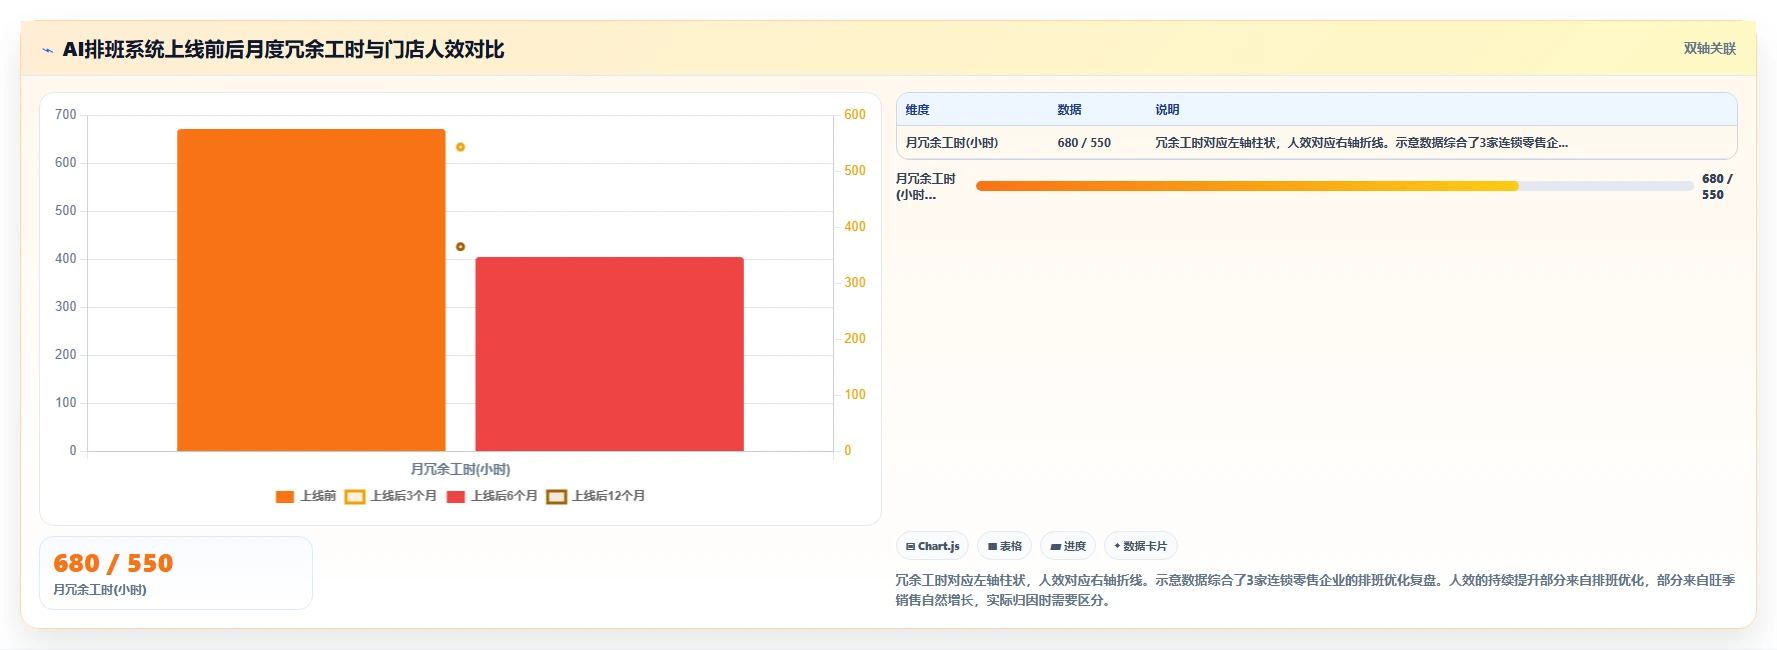Click the lower brown line data point

460,246
